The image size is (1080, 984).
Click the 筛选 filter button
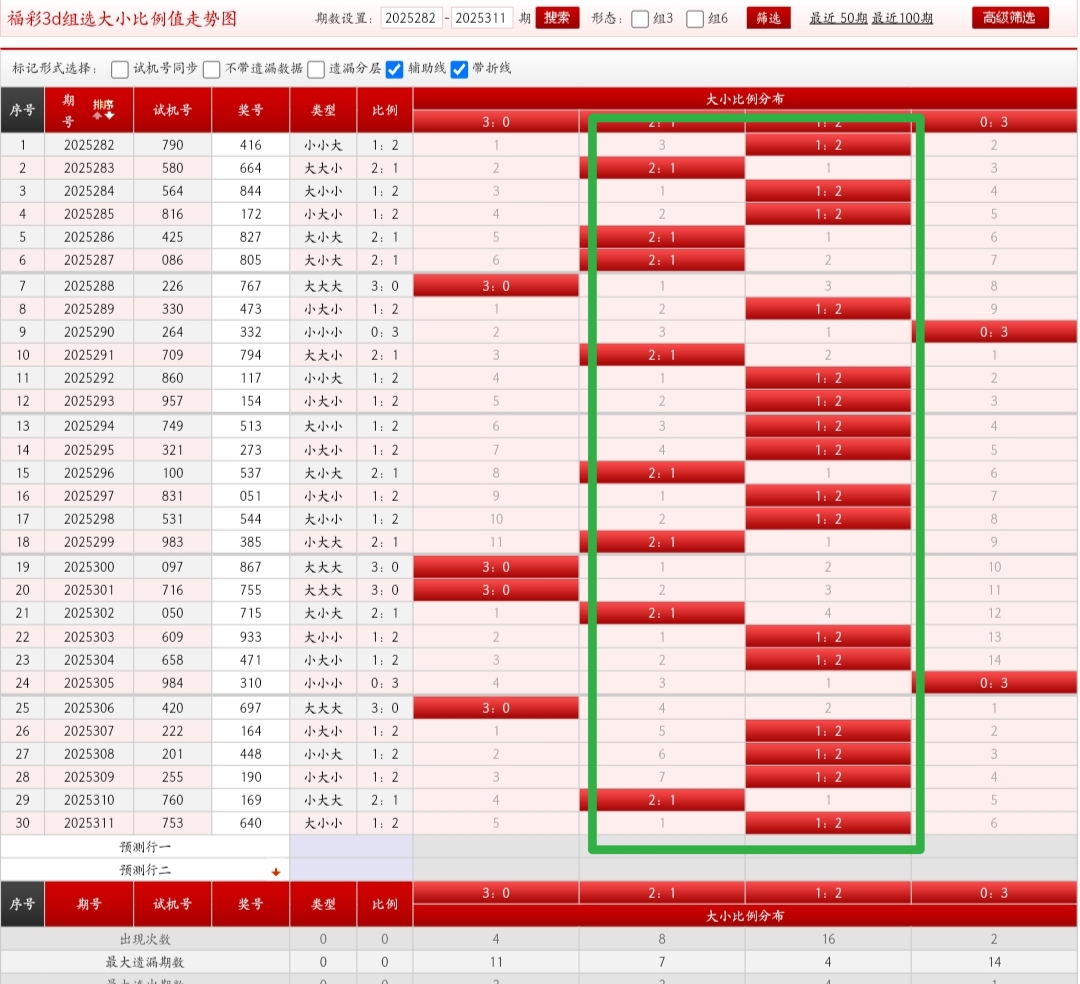pyautogui.click(x=768, y=18)
